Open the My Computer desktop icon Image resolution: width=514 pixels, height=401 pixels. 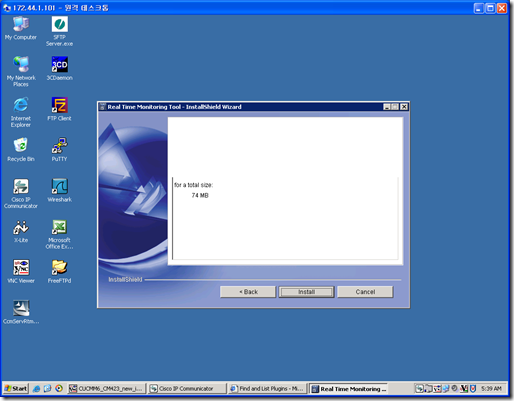pyautogui.click(x=21, y=28)
